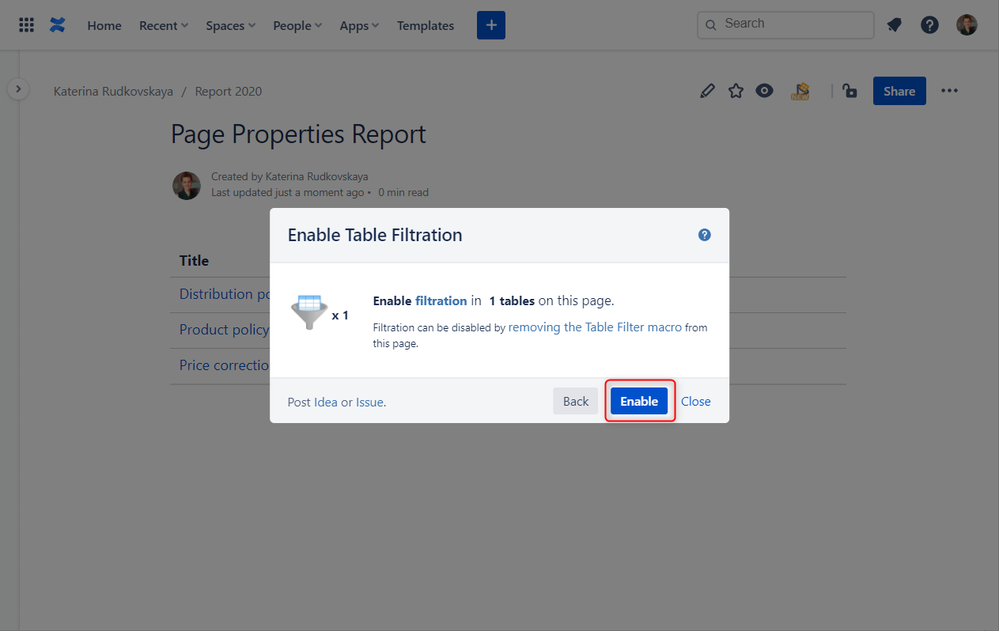
Task: Open the help question mark icon in the header
Action: click(930, 25)
